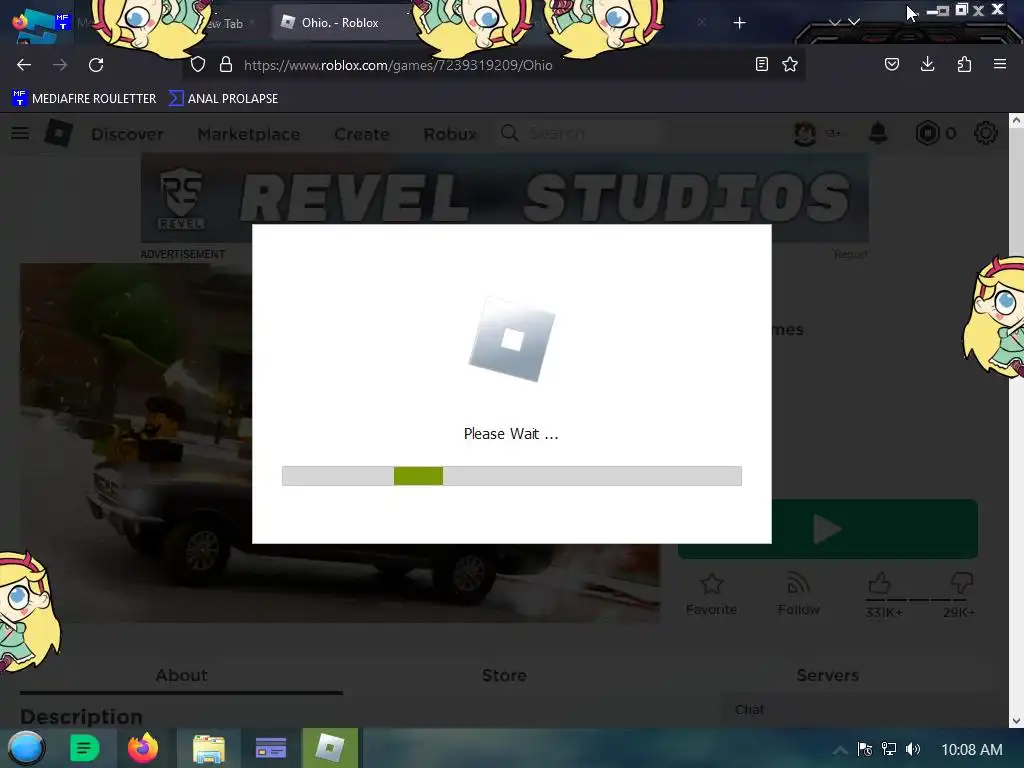Switch to the About tab
This screenshot has width=1024, height=768.
coord(182,675)
